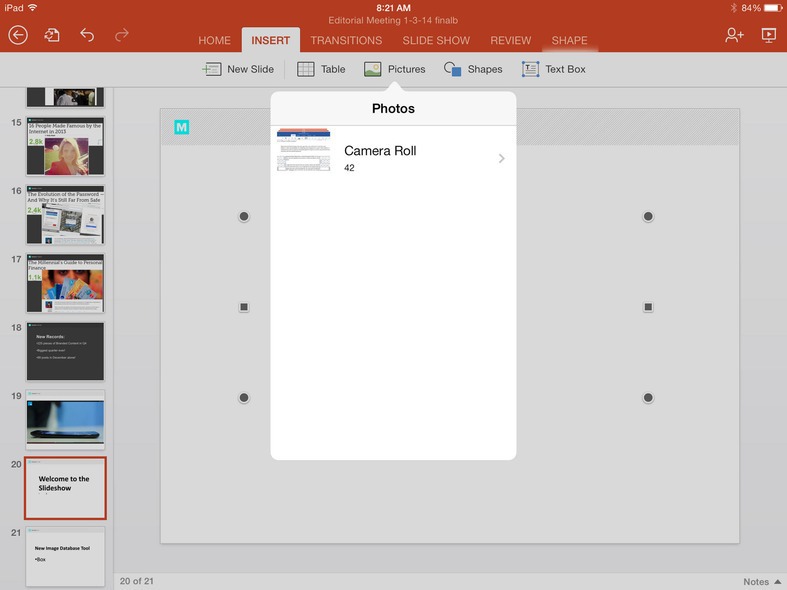This screenshot has height=590, width=787.
Task: Select the REVIEW tab
Action: point(510,41)
